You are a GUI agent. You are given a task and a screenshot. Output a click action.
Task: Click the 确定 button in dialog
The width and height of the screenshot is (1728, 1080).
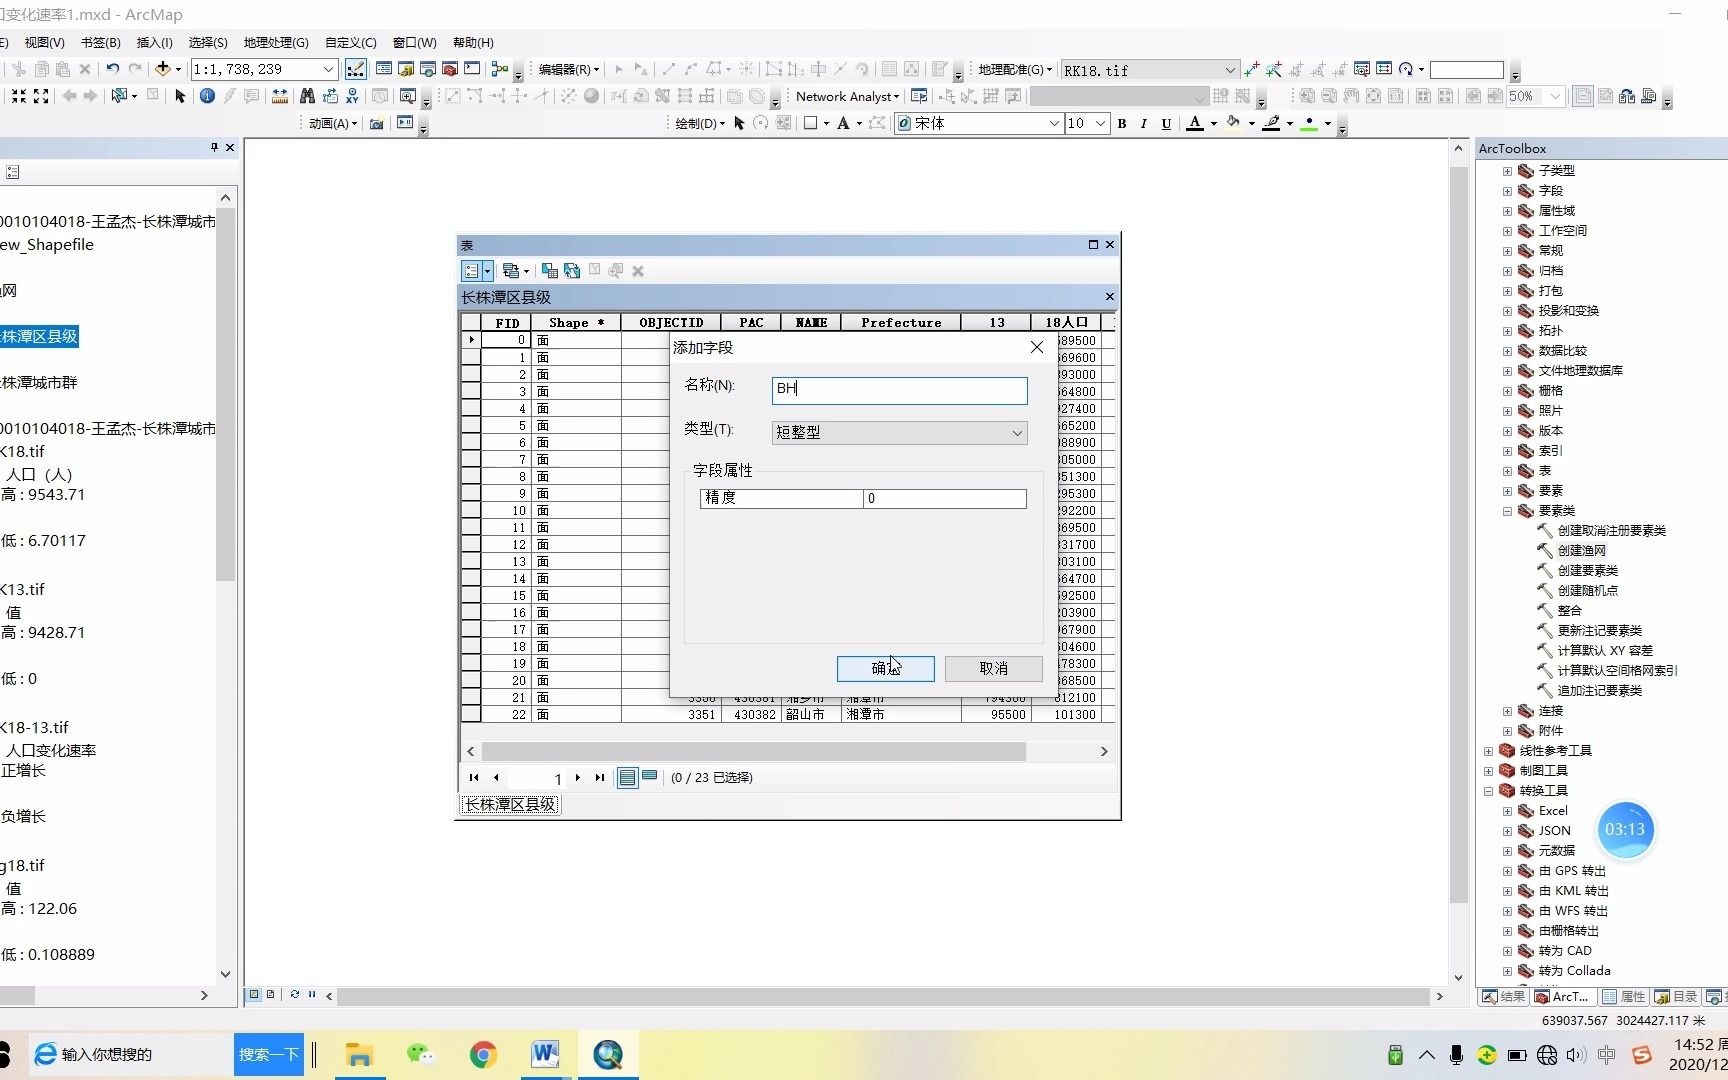click(886, 668)
